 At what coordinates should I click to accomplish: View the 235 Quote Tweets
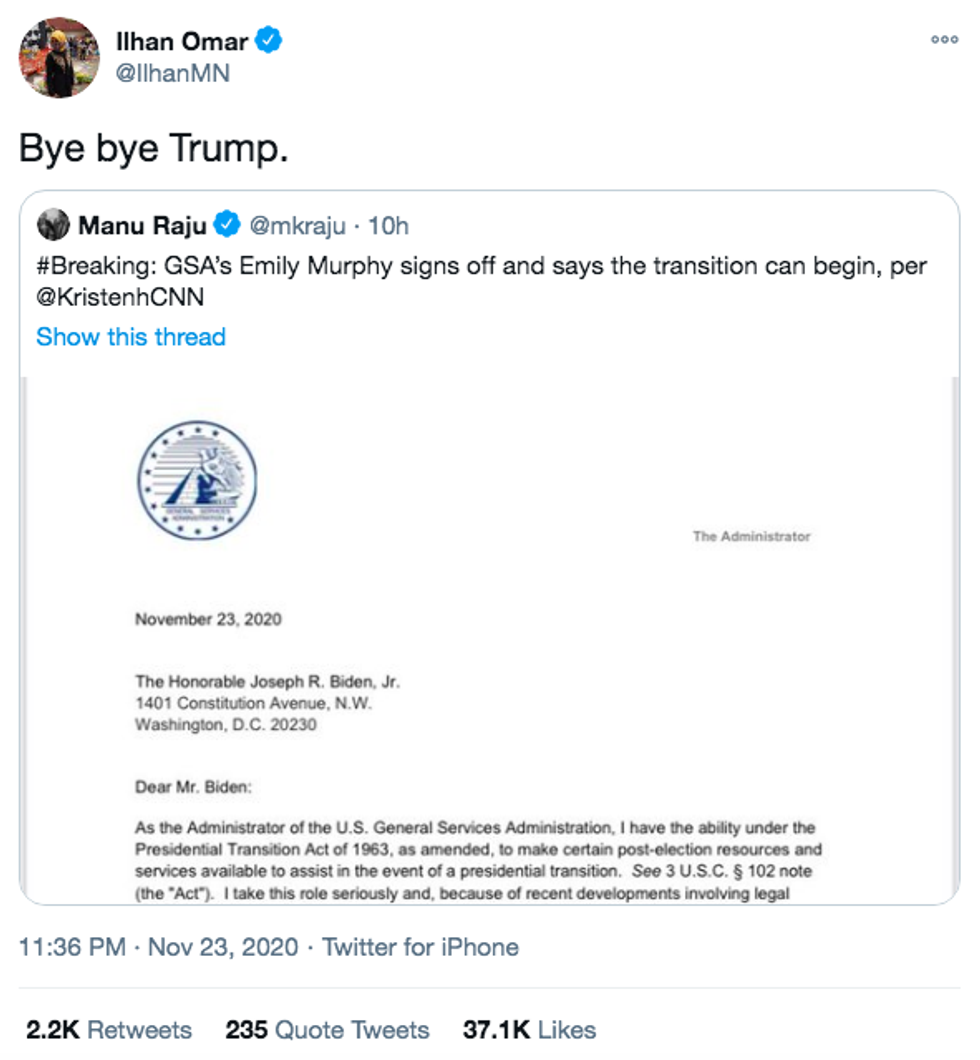pyautogui.click(x=327, y=1030)
